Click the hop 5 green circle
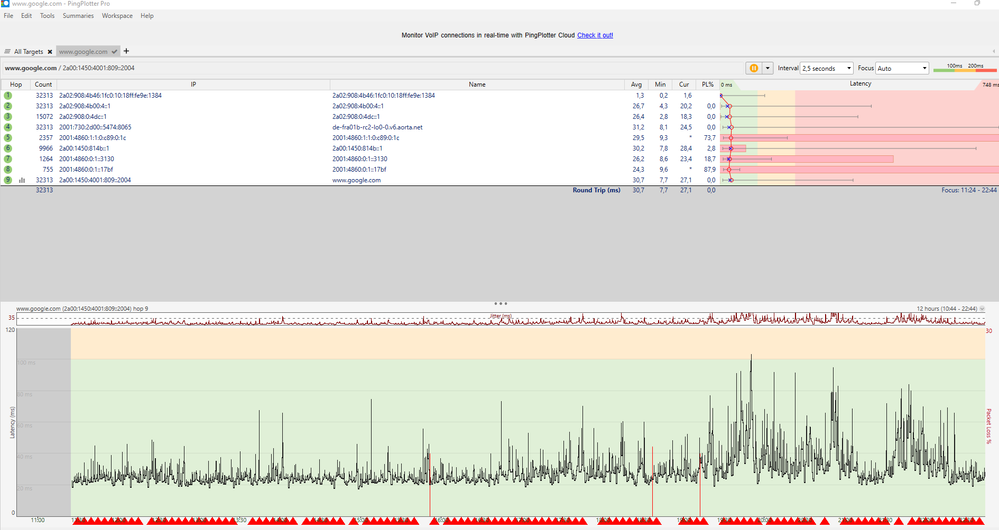This screenshot has height=530, width=999. (x=8, y=138)
